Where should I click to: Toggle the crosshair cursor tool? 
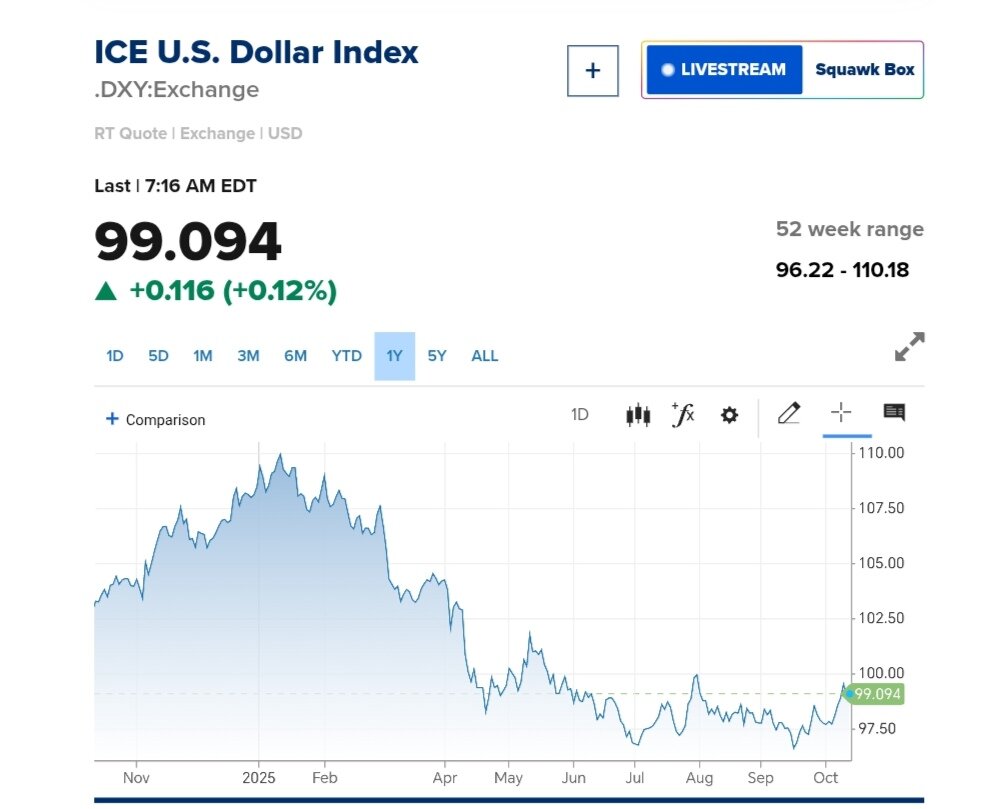click(x=841, y=413)
